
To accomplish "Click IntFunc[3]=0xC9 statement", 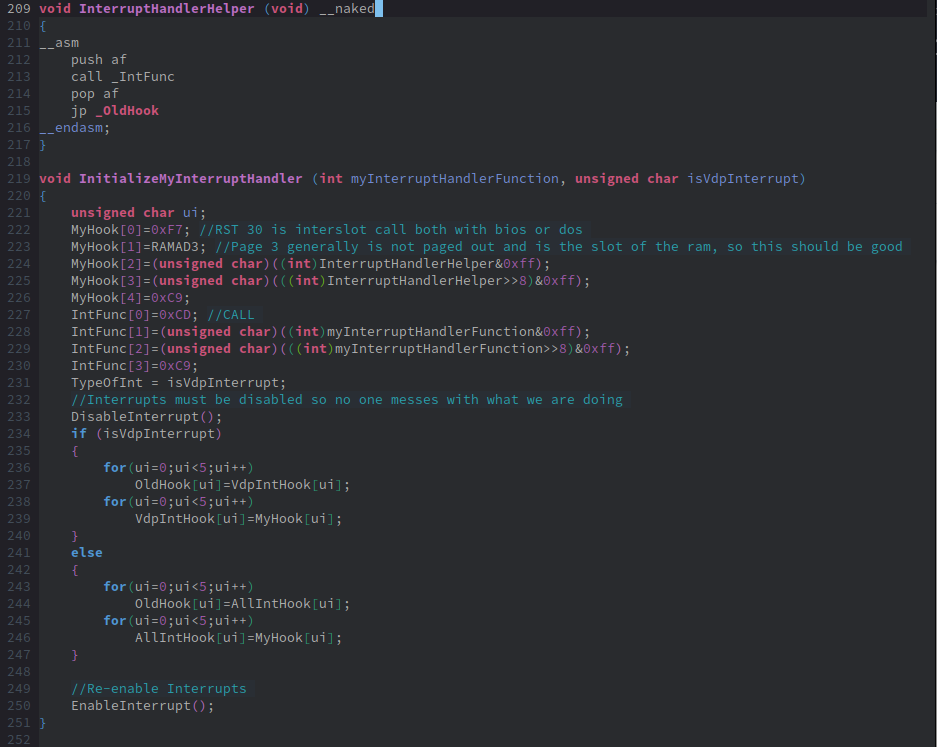I will click(134, 366).
